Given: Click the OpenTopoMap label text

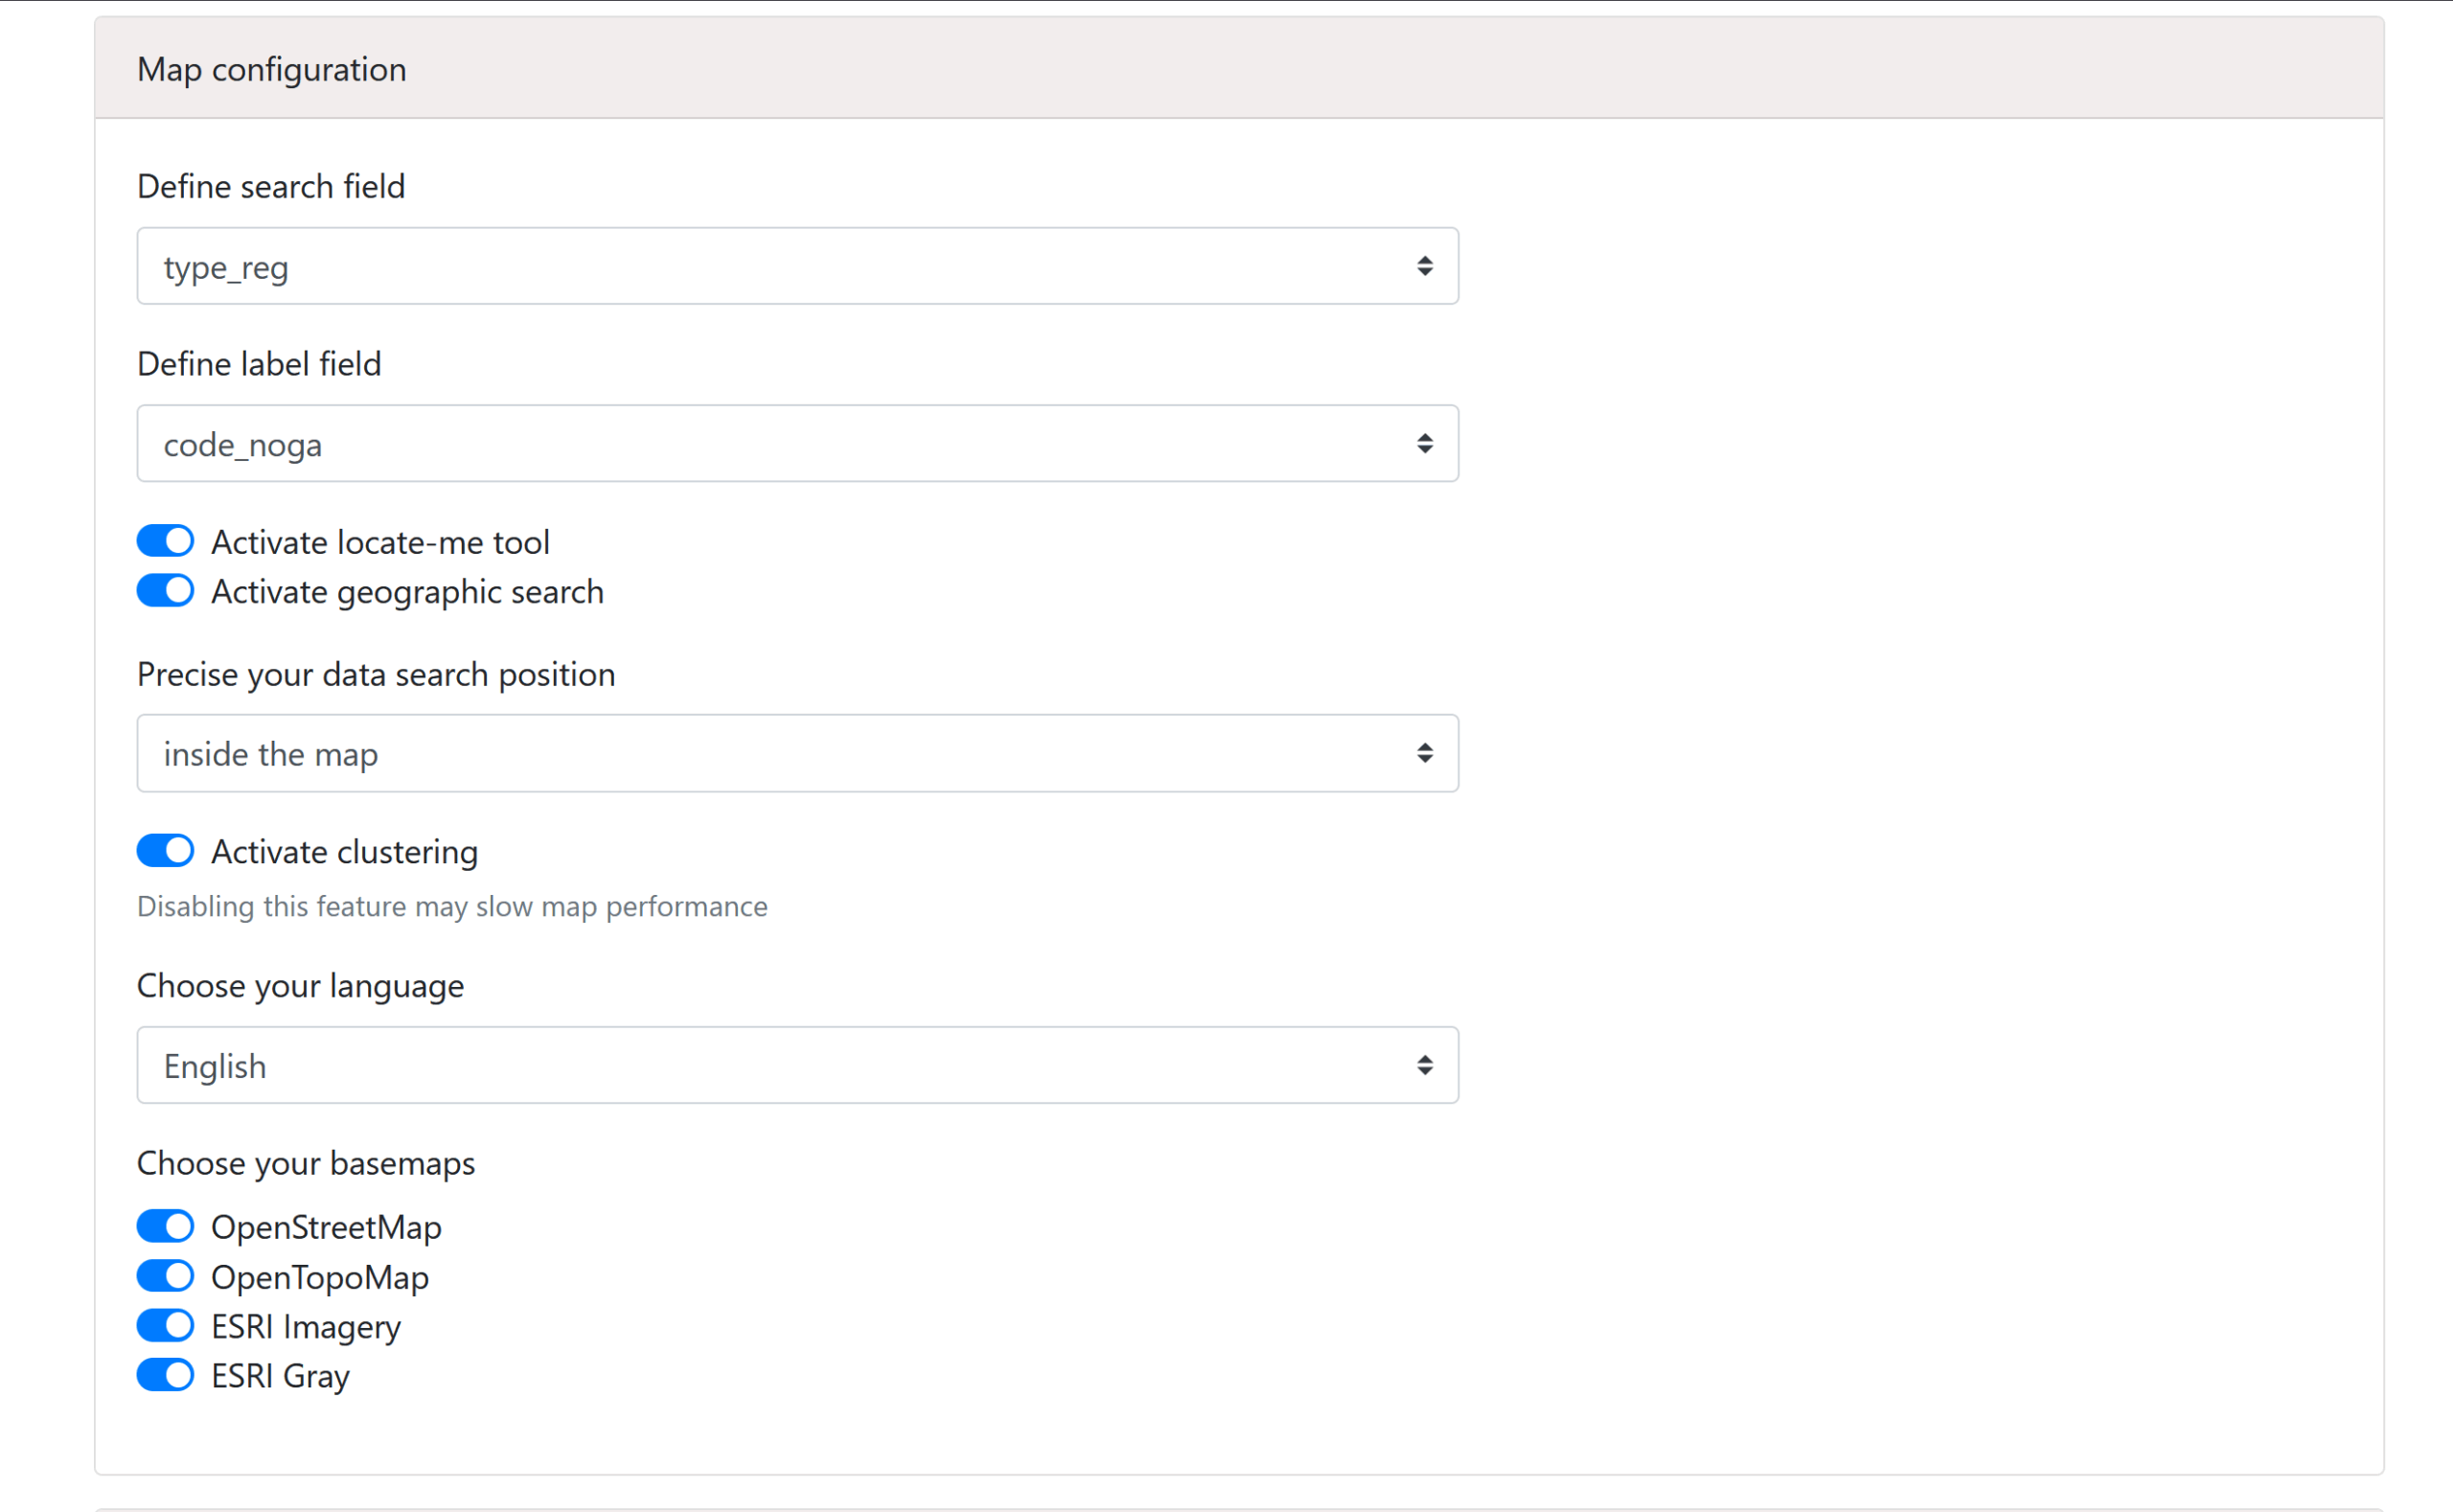Looking at the screenshot, I should pyautogui.click(x=320, y=1277).
